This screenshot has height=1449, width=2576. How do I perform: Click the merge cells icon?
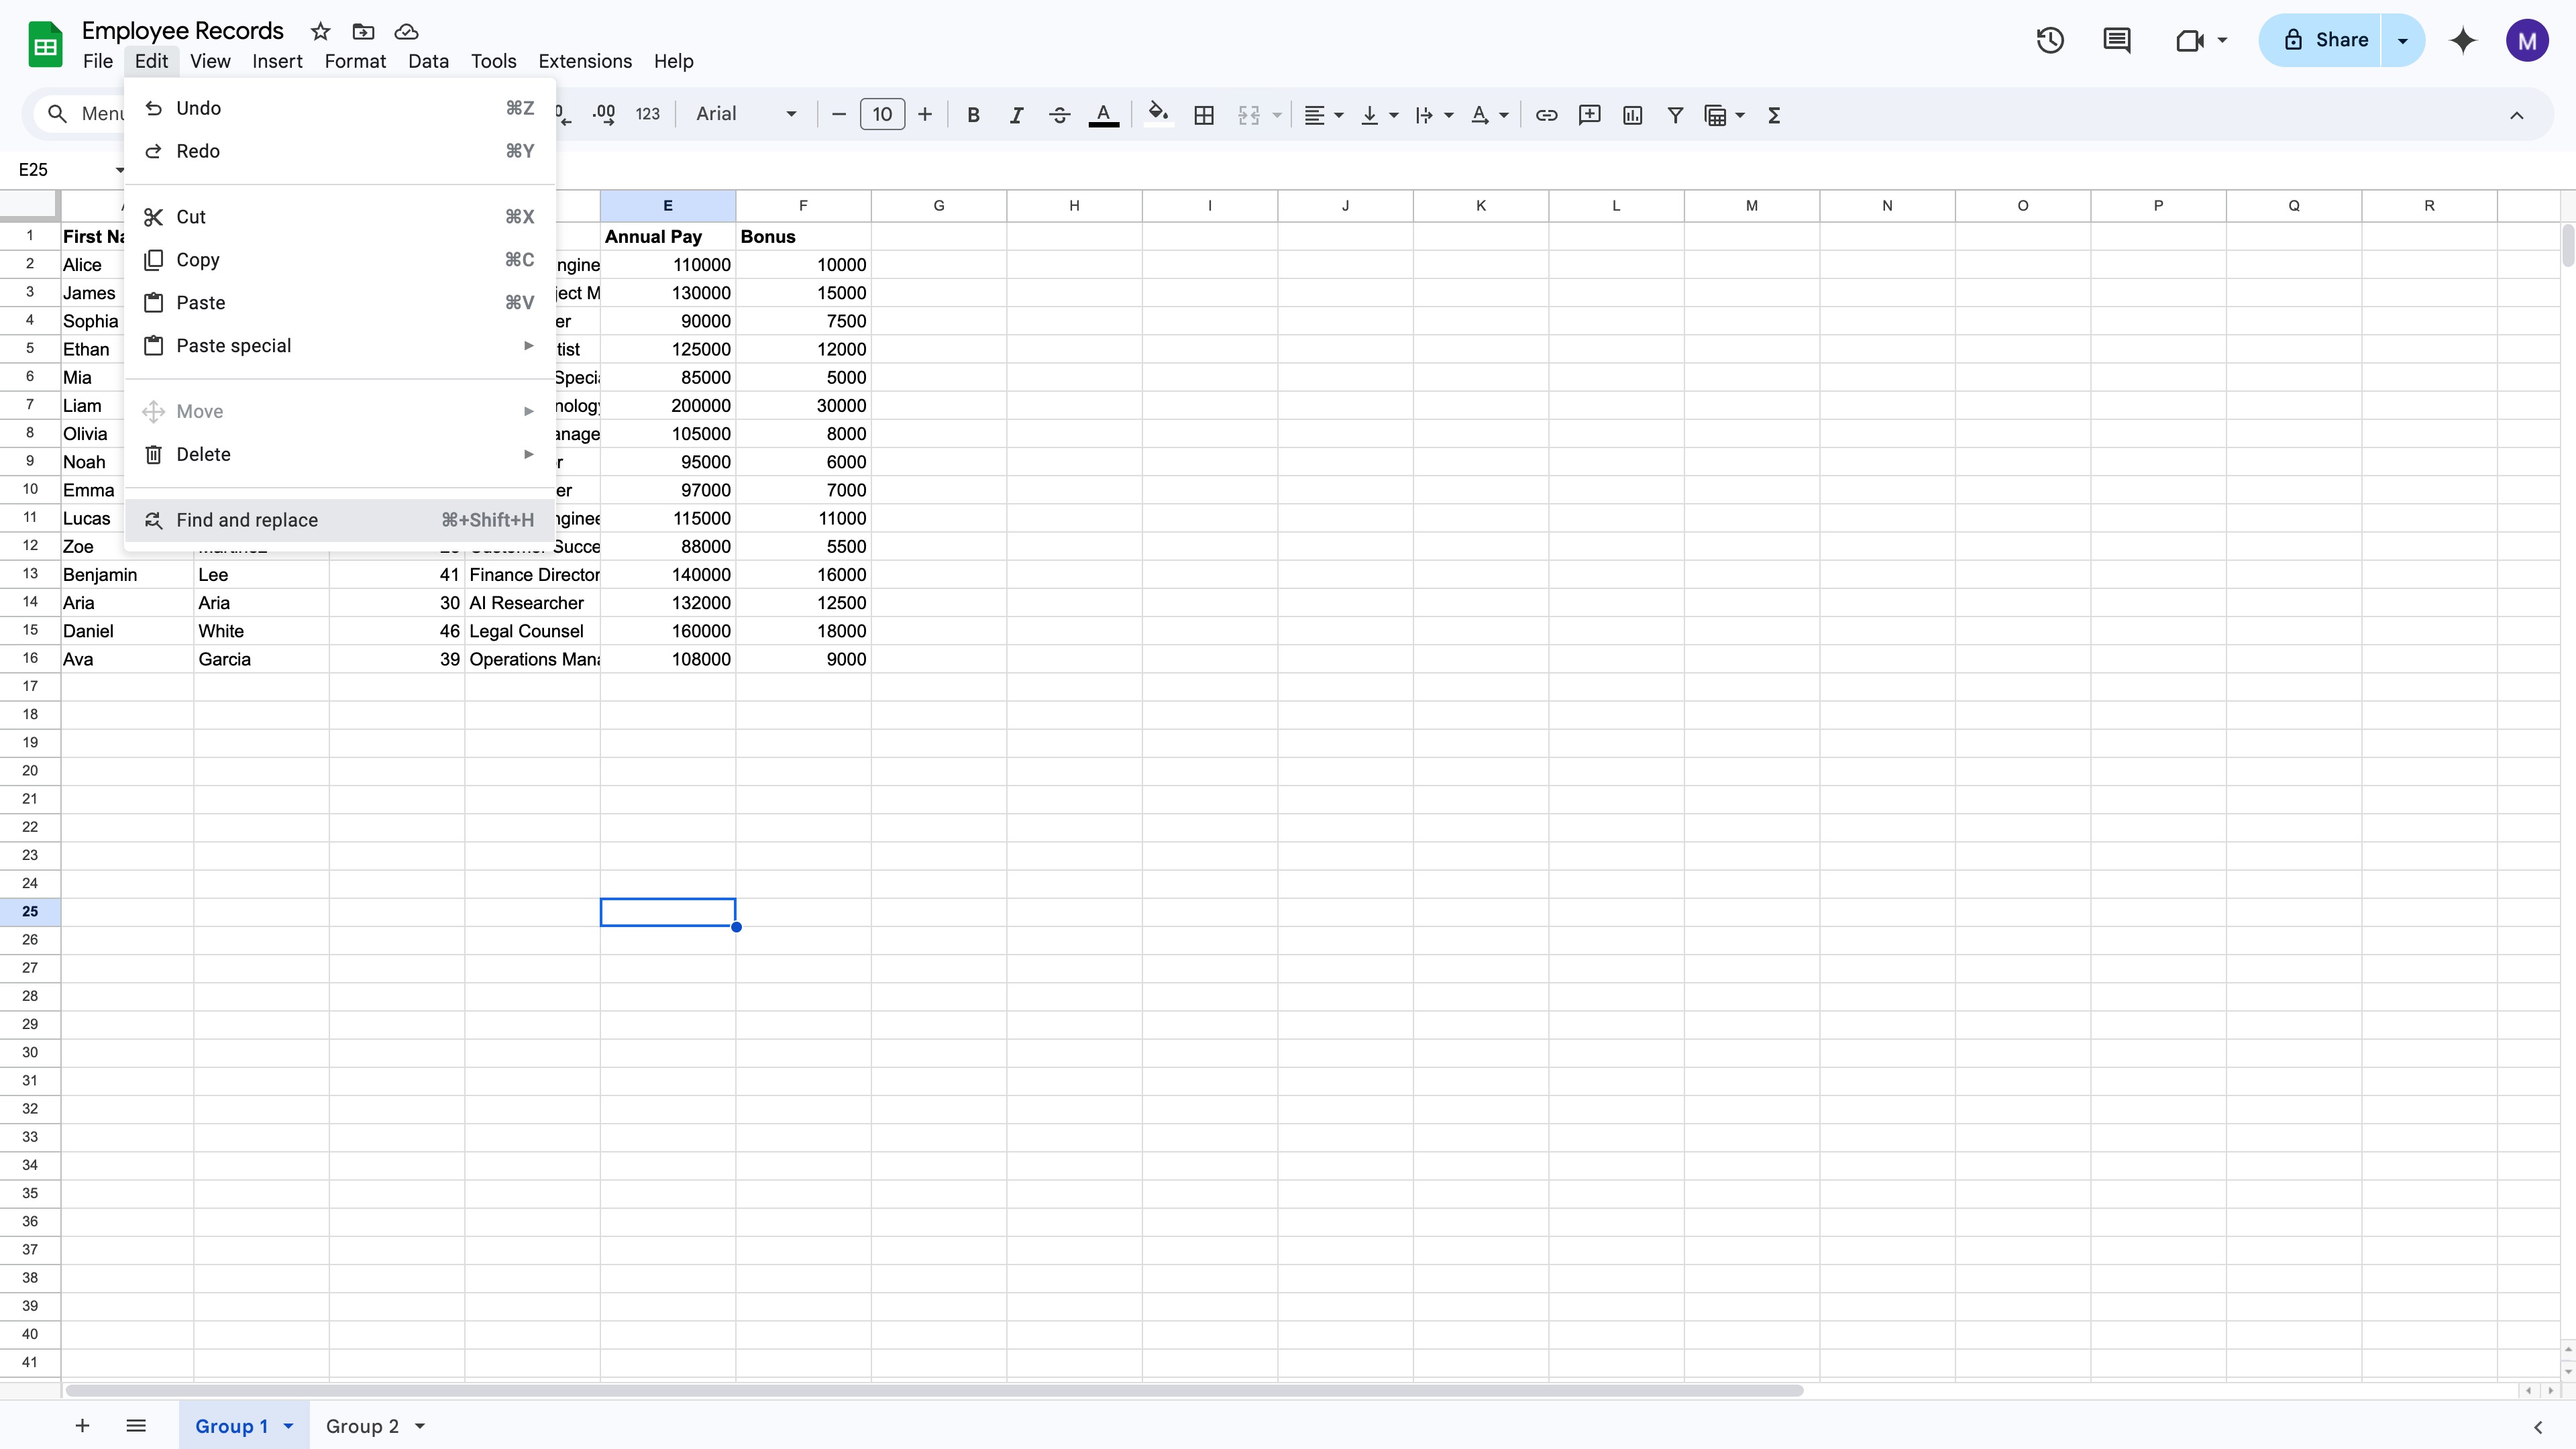coord(1248,115)
